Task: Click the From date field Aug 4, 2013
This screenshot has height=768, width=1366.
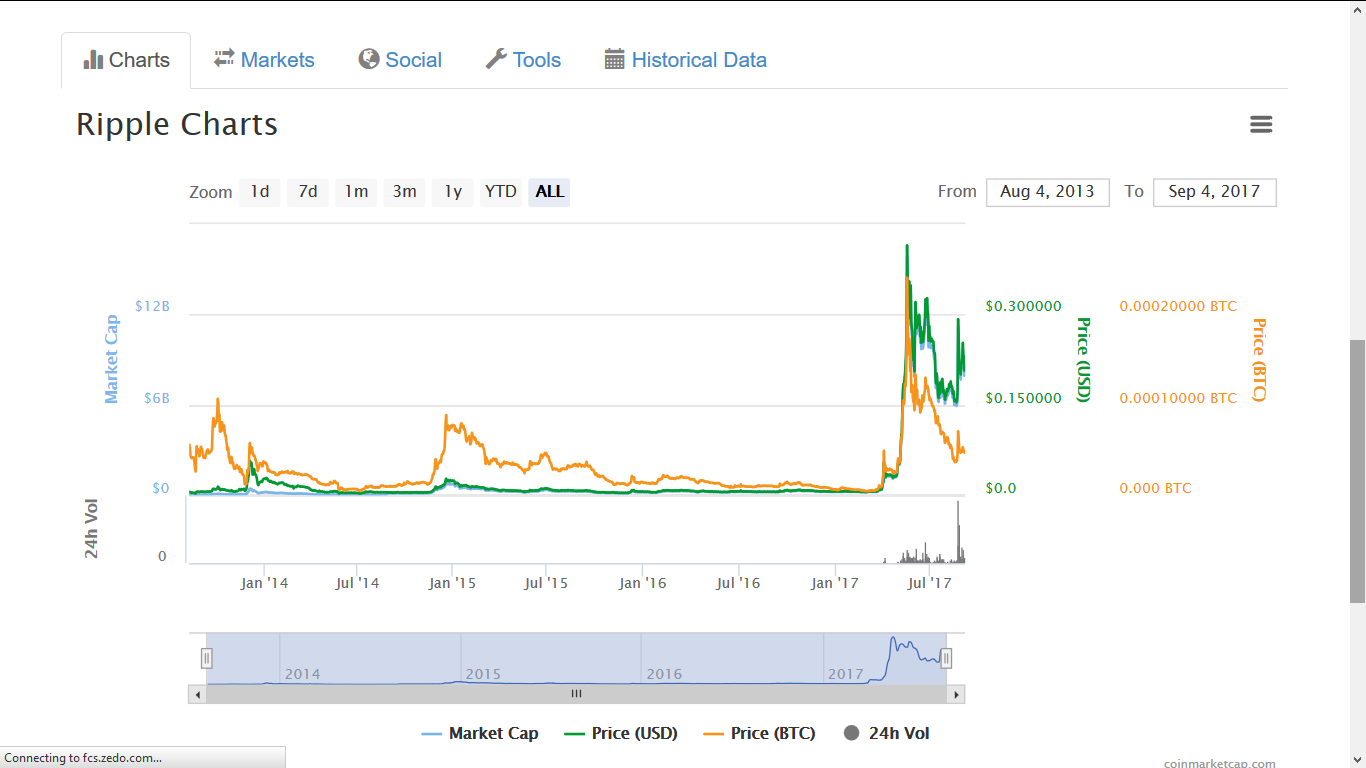Action: point(1047,192)
